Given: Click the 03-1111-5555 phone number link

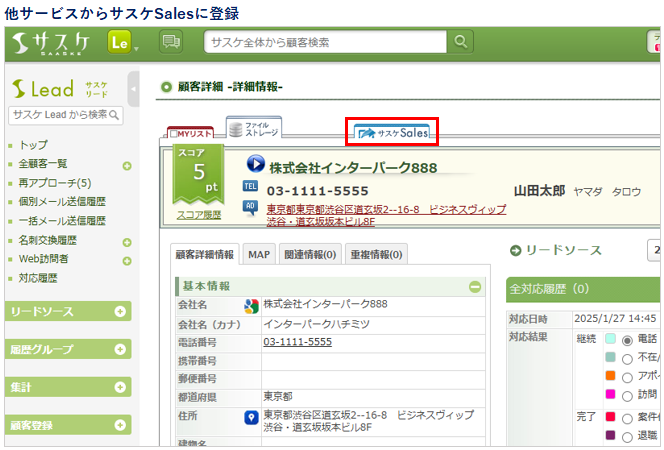Looking at the screenshot, I should click(x=297, y=342).
